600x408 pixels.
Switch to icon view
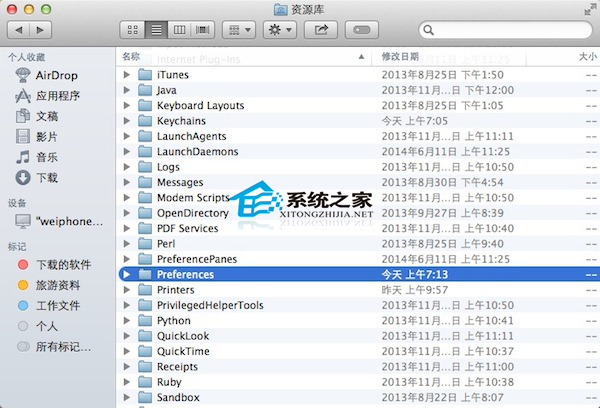132,30
